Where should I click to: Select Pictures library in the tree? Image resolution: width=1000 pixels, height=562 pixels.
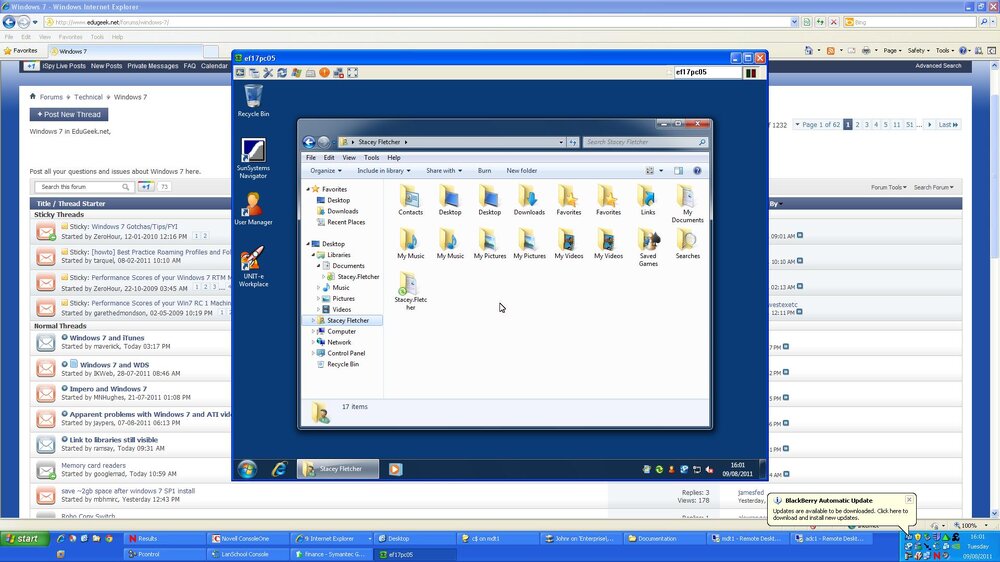(343, 299)
